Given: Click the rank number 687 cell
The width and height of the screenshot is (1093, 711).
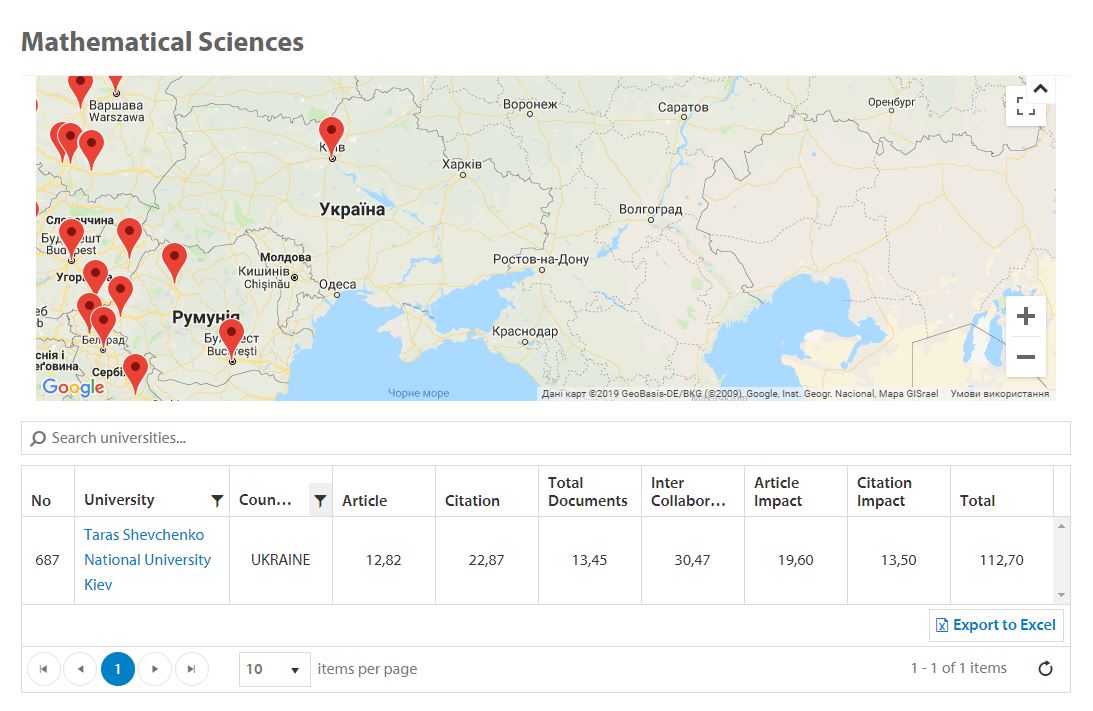Looking at the screenshot, I should (x=47, y=560).
